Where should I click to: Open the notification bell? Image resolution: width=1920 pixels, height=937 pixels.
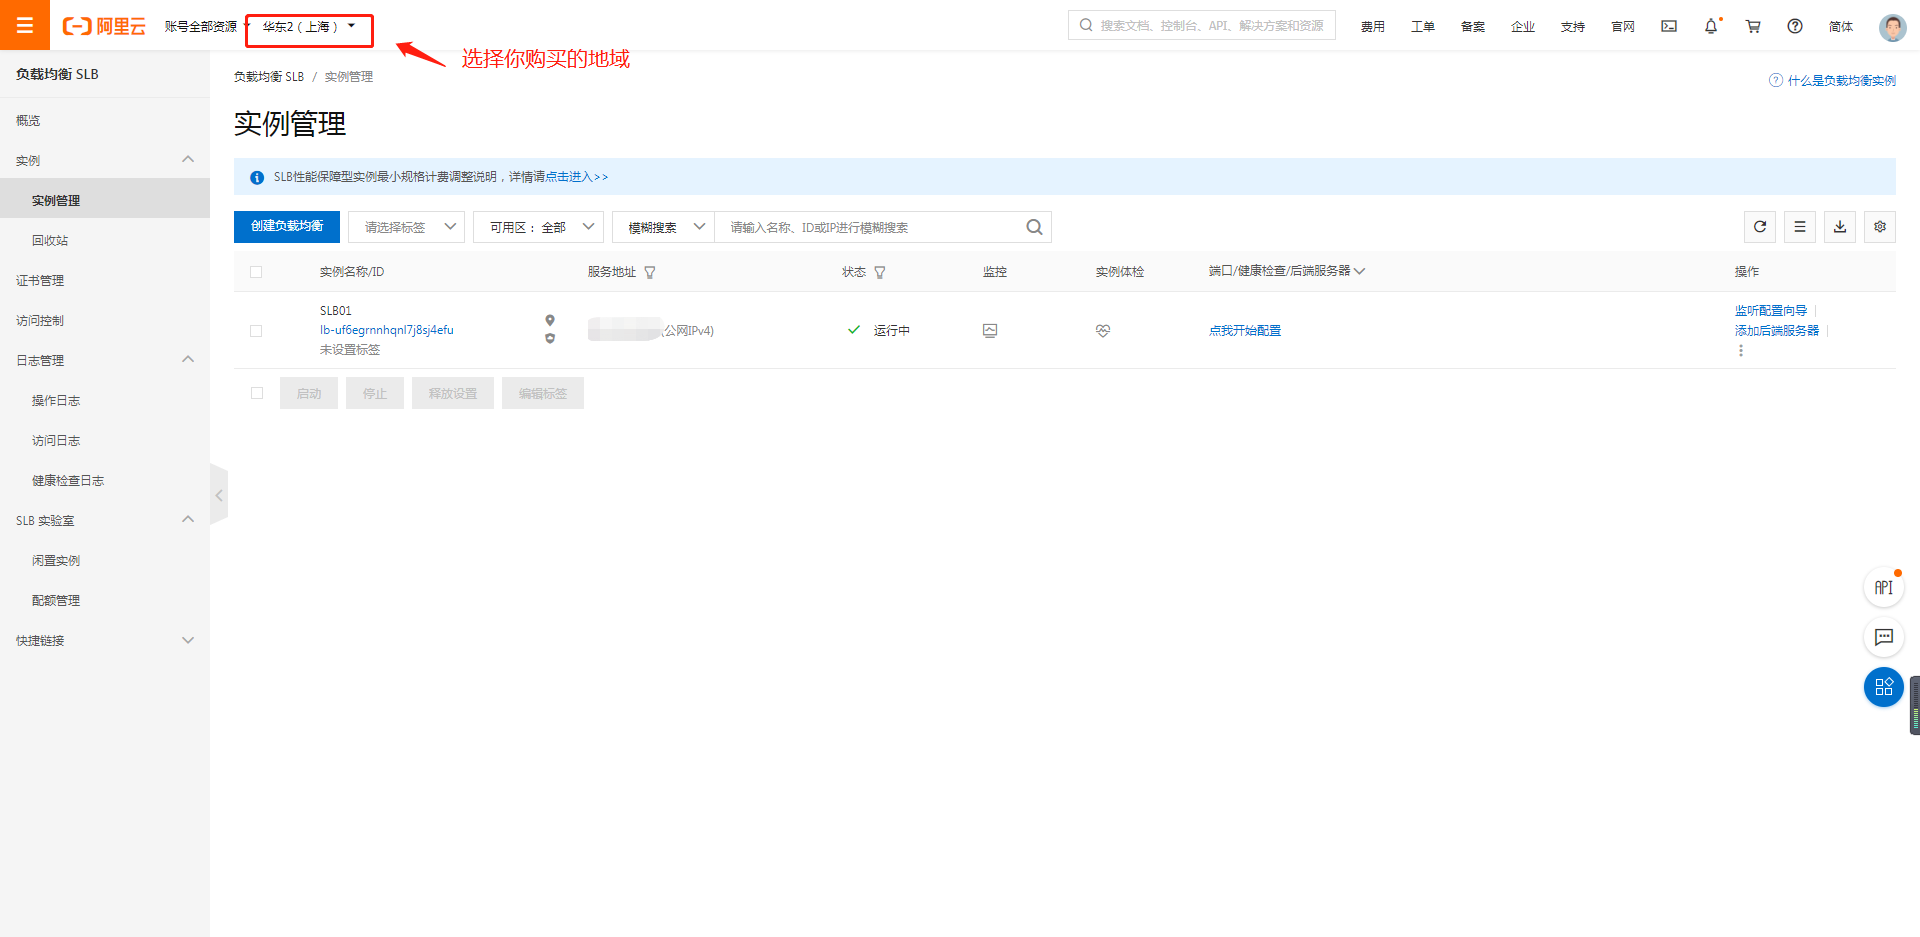[x=1711, y=27]
